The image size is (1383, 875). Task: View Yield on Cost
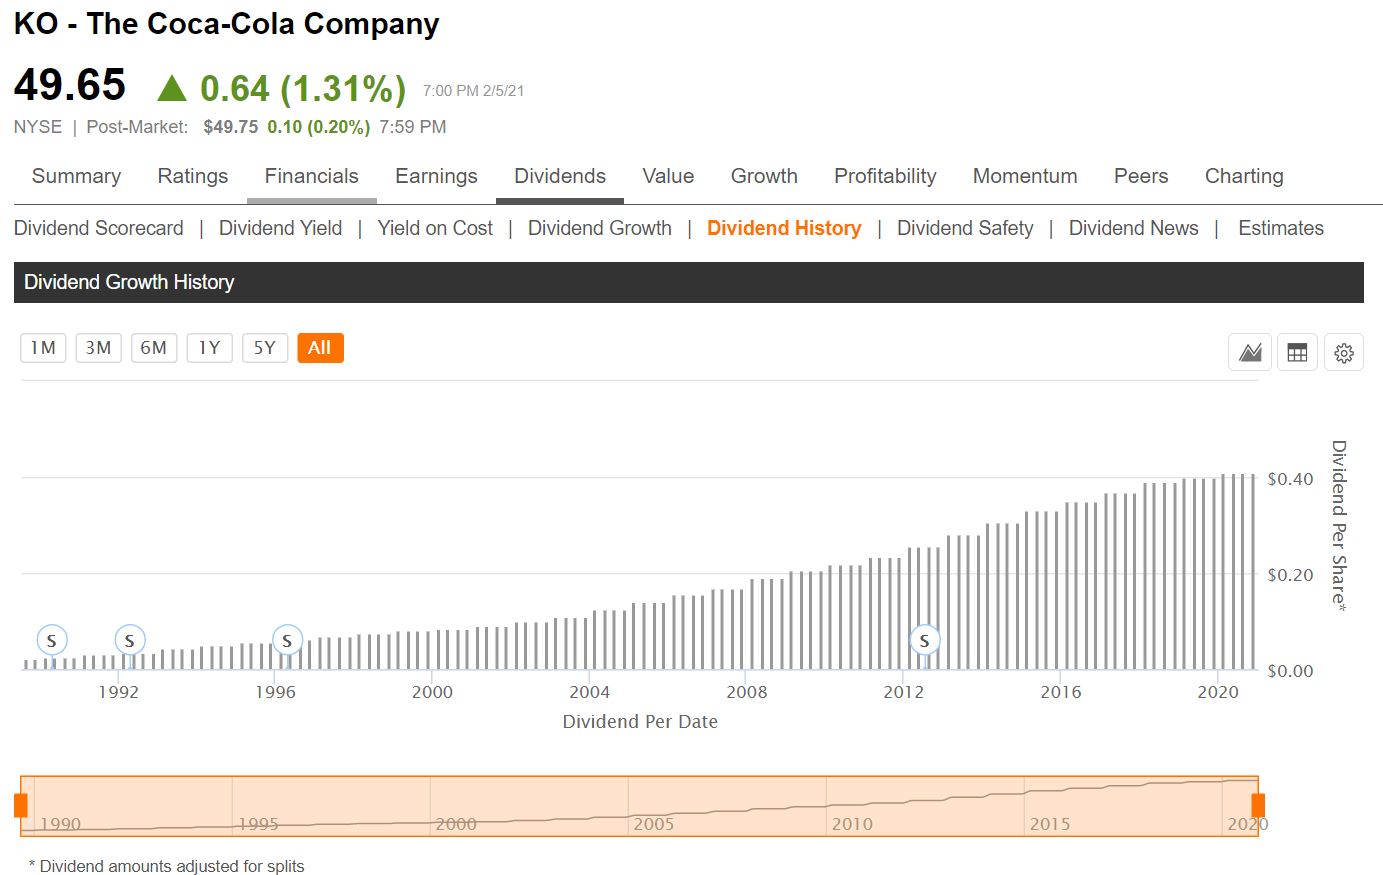[x=435, y=228]
